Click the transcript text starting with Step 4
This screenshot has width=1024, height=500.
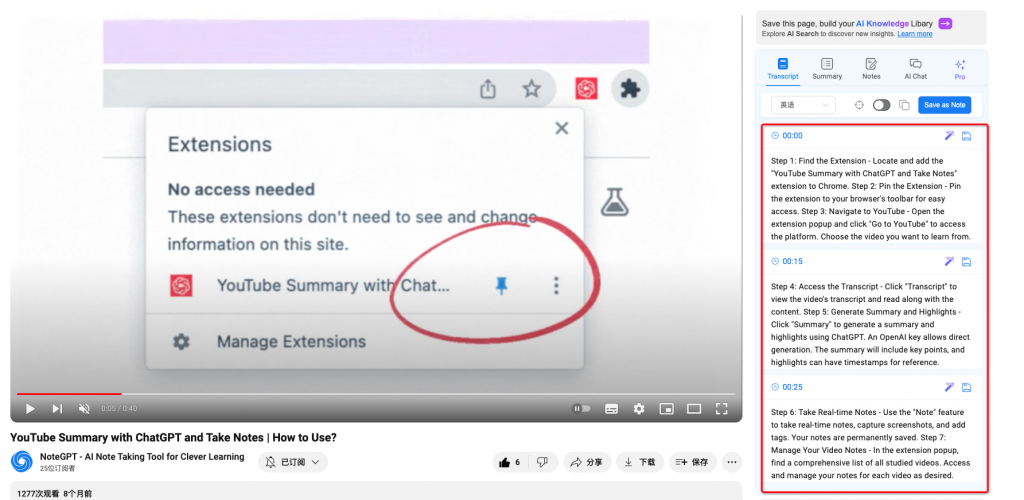point(871,324)
